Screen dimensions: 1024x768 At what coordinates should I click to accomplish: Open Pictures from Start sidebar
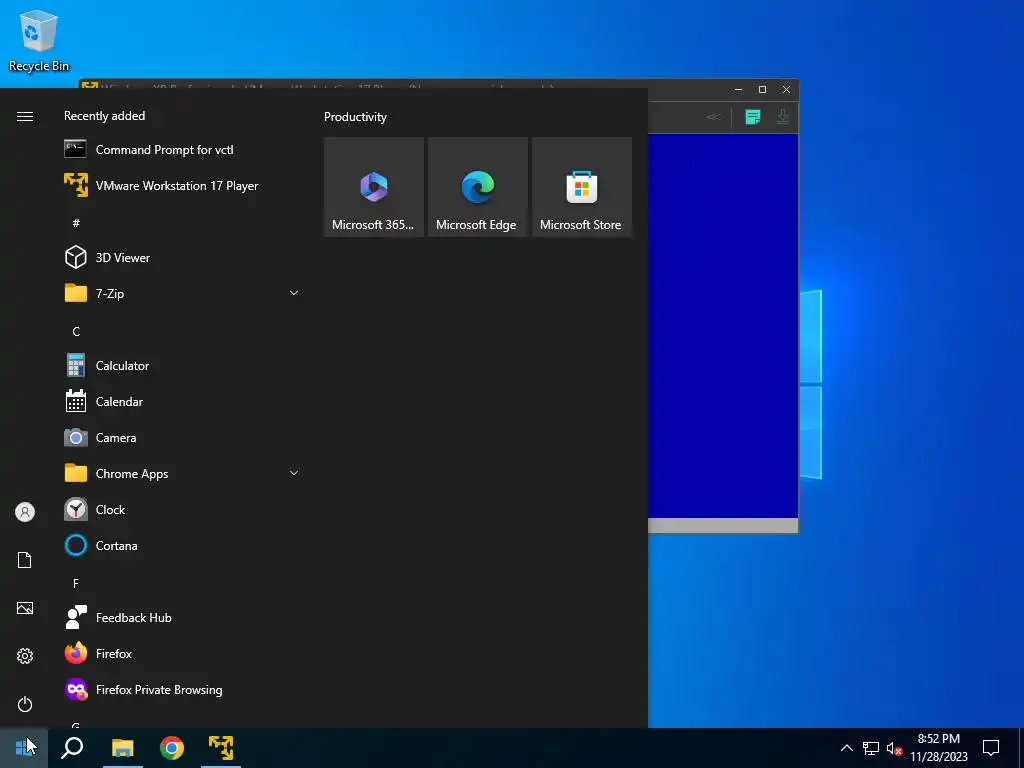coord(25,608)
